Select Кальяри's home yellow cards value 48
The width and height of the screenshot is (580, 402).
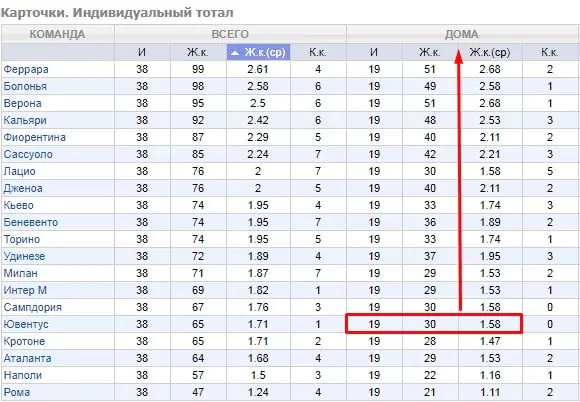[430, 120]
